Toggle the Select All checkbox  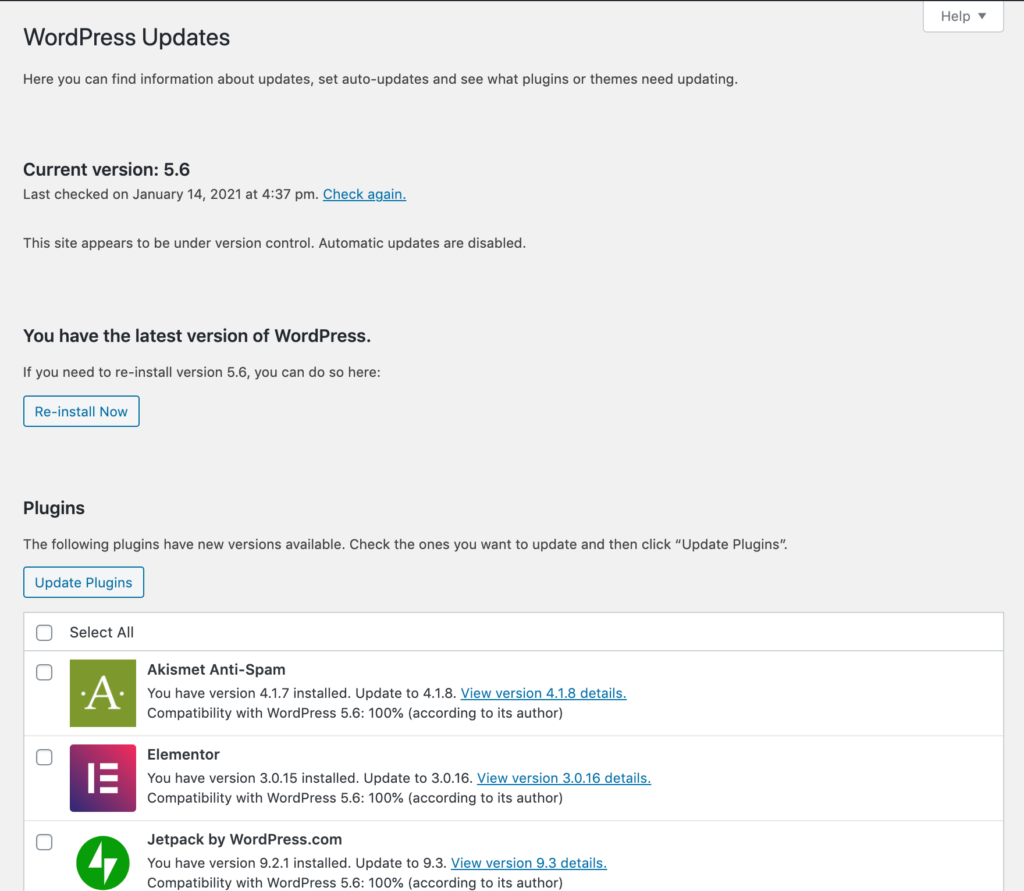[x=44, y=632]
